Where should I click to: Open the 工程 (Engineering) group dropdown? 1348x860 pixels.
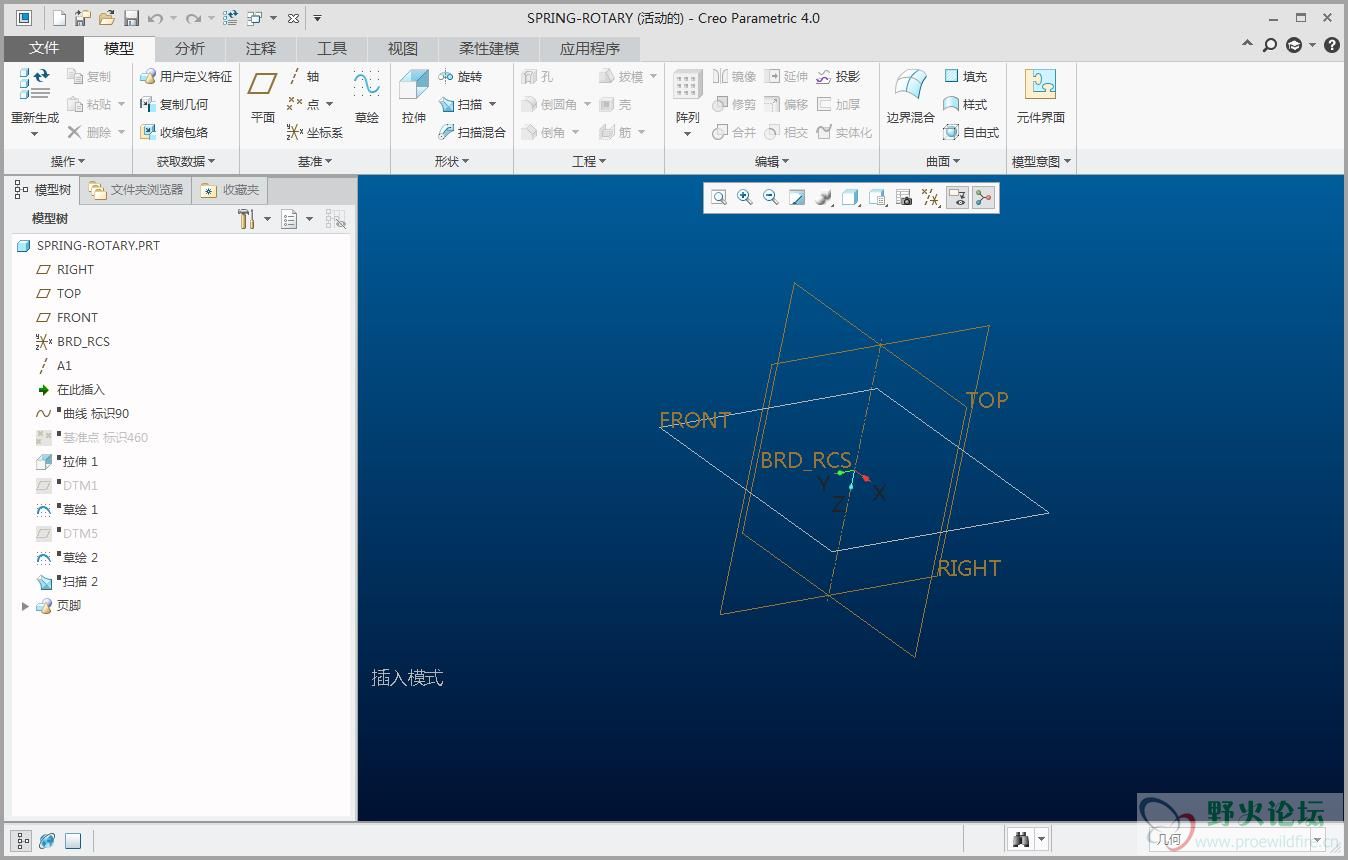(589, 161)
